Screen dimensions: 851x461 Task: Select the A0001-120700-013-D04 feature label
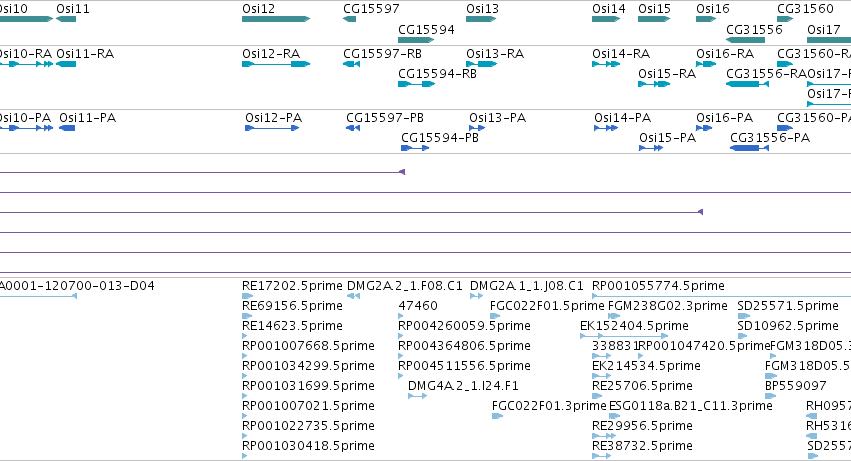coord(77,286)
